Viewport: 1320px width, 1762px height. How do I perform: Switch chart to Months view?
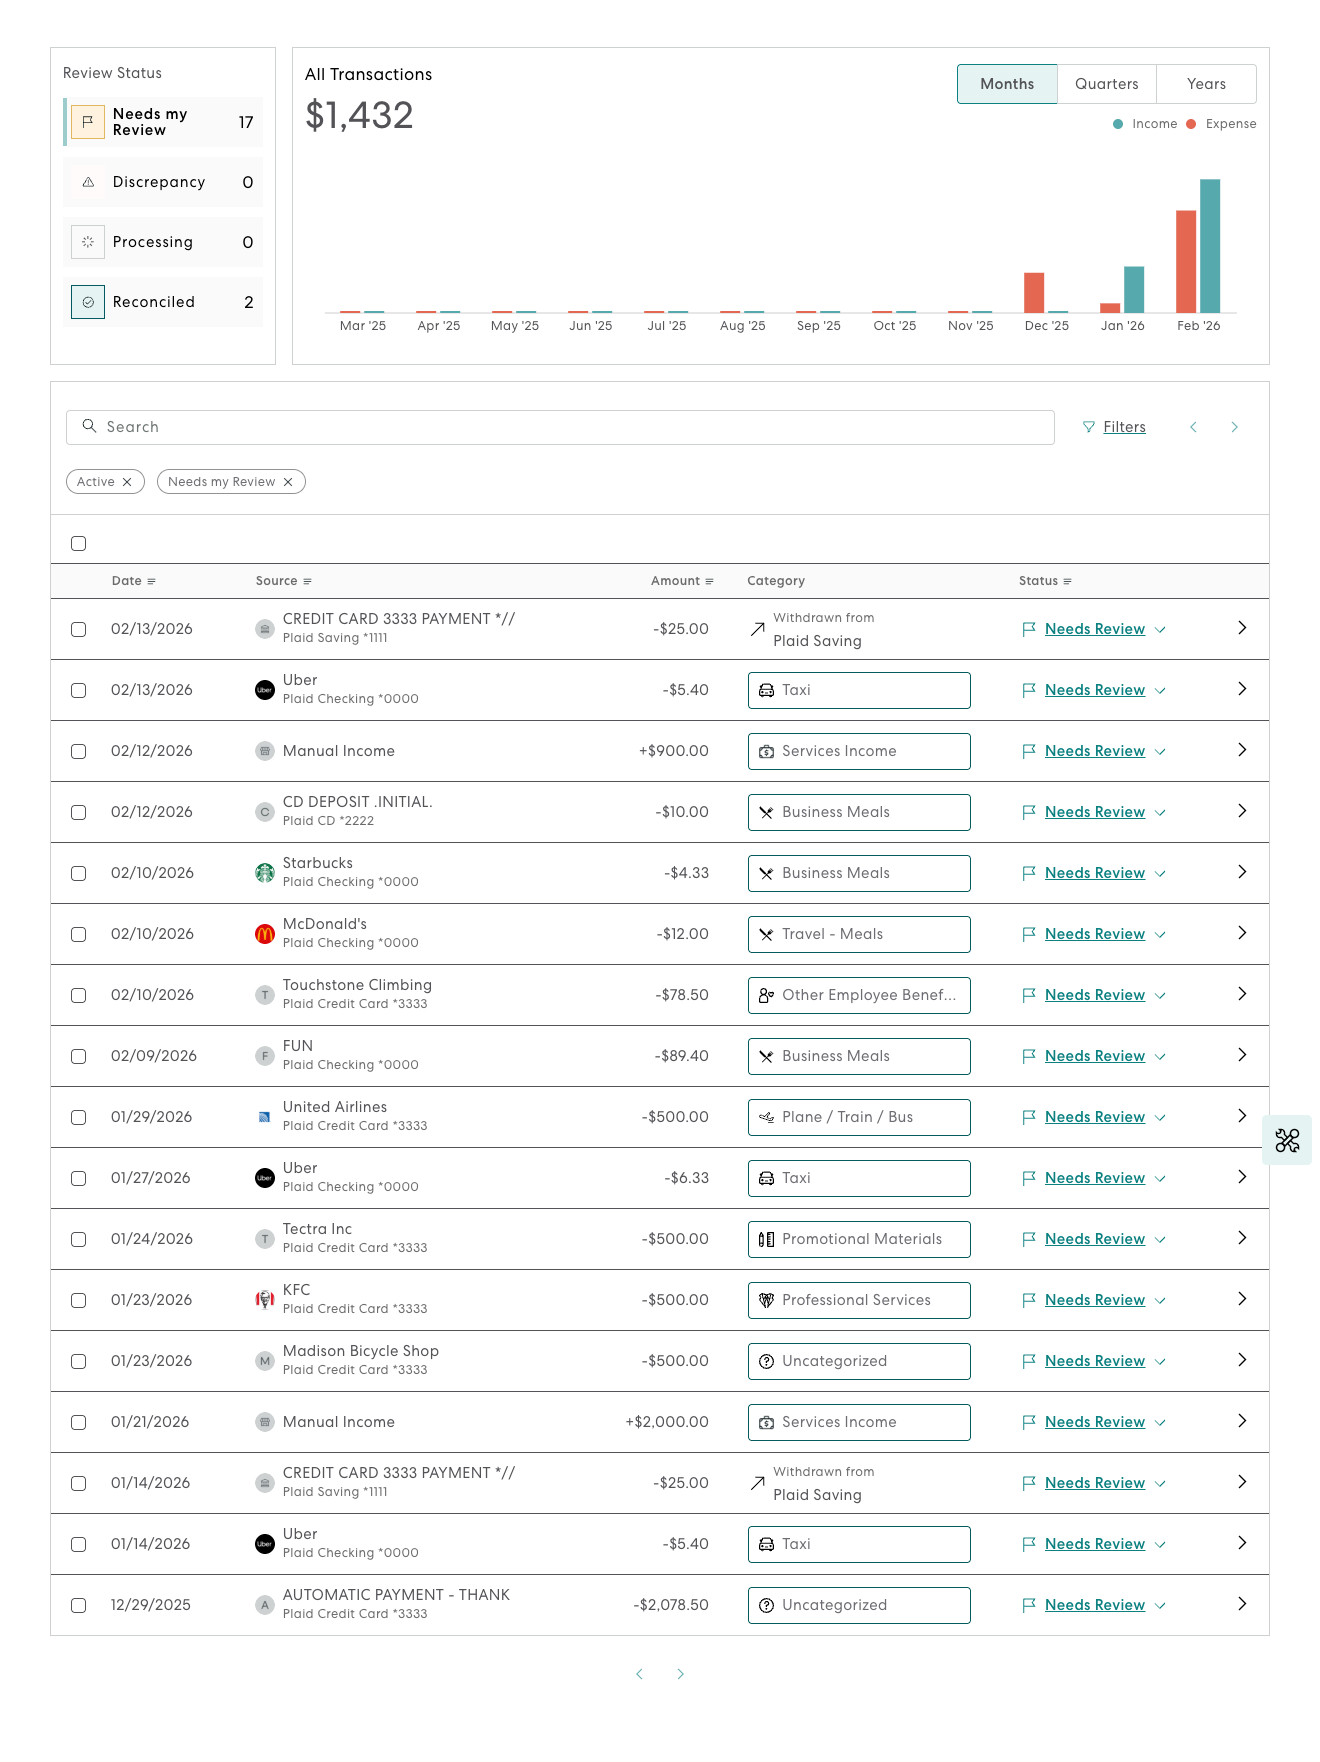[1007, 84]
